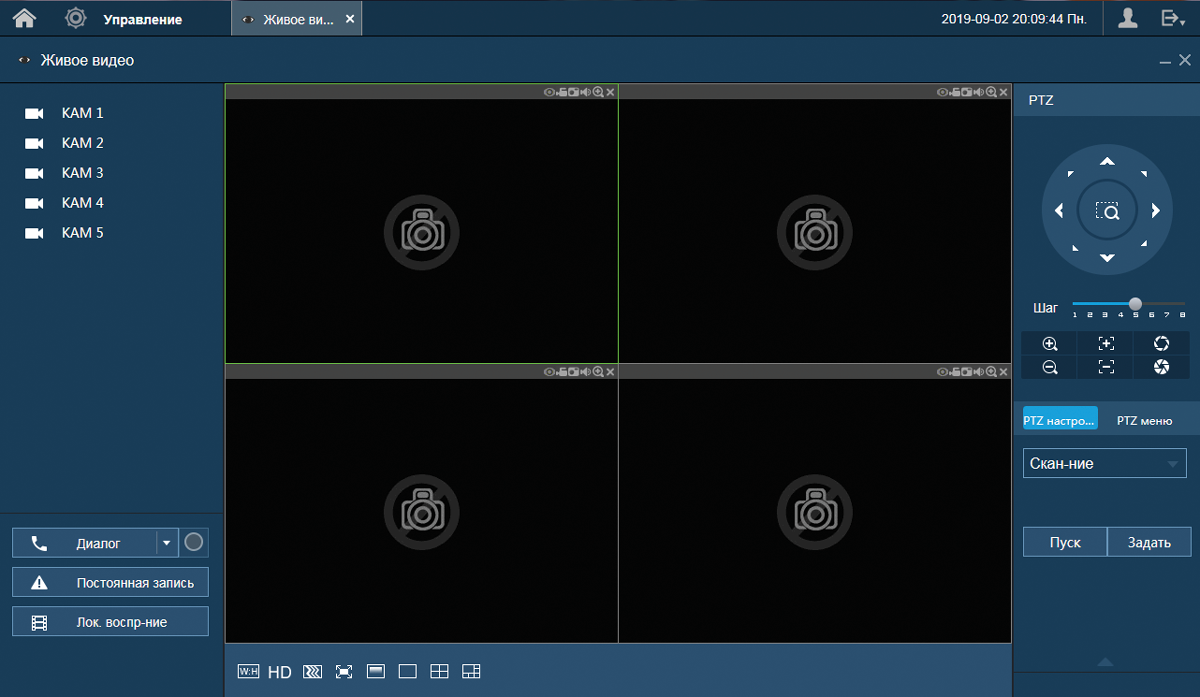This screenshot has height=697, width=1200.
Task: Expand the logout menu arrow in top bar
Action: (x=1172, y=18)
